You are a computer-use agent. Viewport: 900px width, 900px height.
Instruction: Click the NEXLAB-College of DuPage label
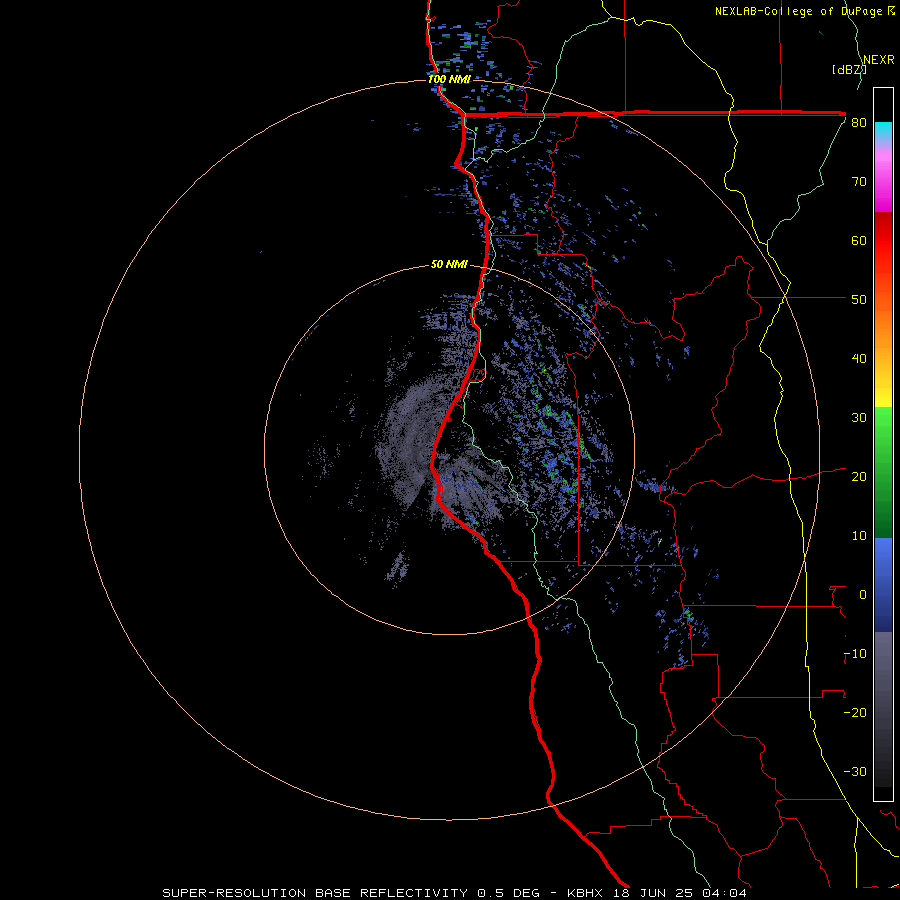[798, 11]
